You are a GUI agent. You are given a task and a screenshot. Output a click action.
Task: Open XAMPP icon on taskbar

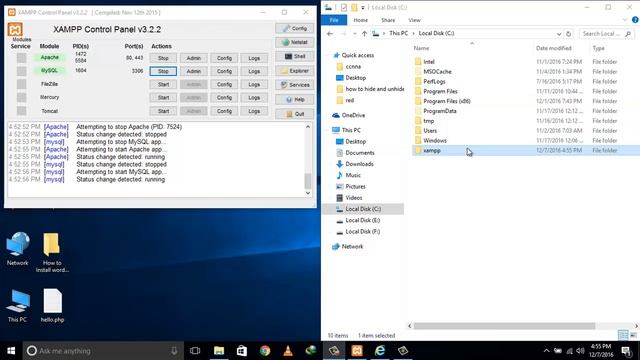pos(357,351)
